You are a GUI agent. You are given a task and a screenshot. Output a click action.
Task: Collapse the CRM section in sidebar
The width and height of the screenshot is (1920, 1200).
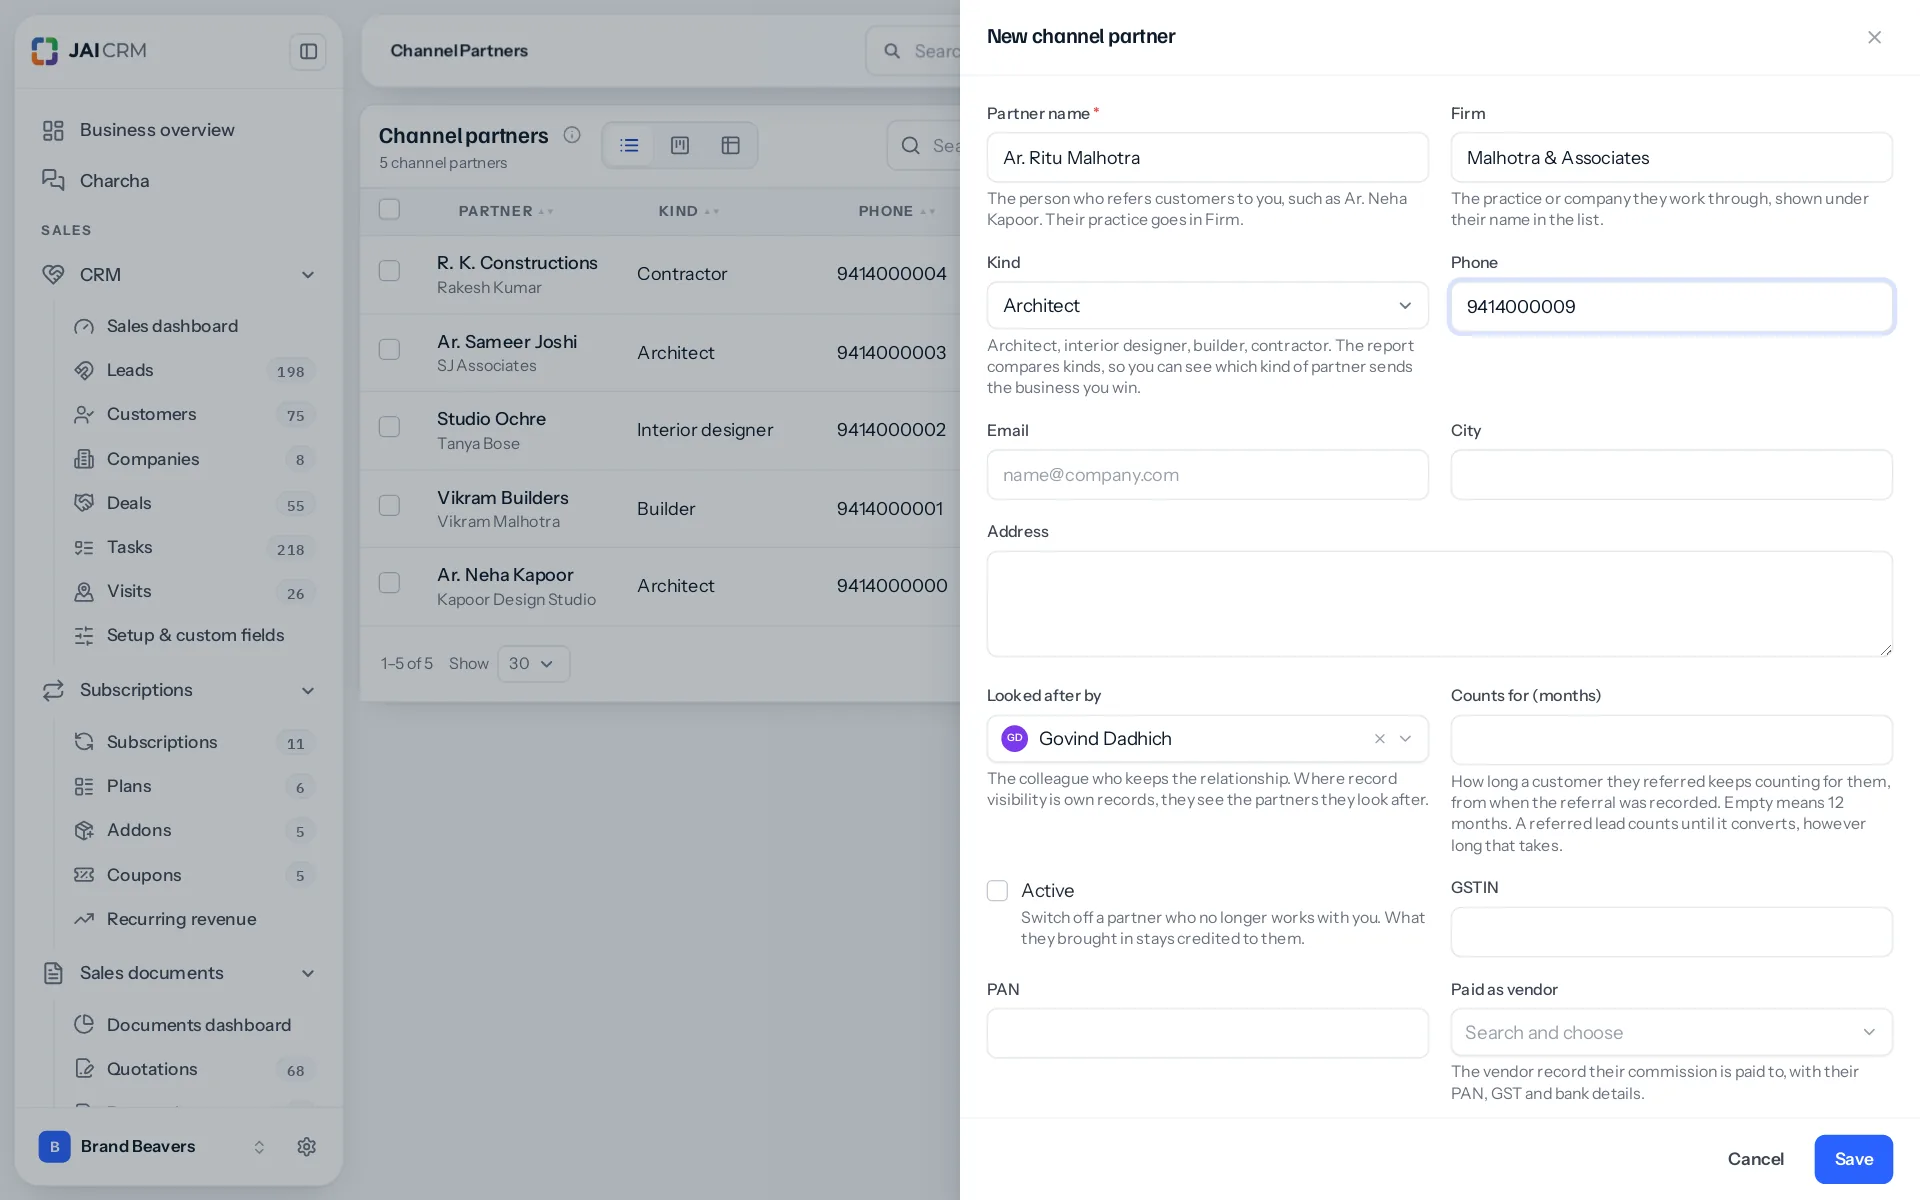tap(308, 275)
